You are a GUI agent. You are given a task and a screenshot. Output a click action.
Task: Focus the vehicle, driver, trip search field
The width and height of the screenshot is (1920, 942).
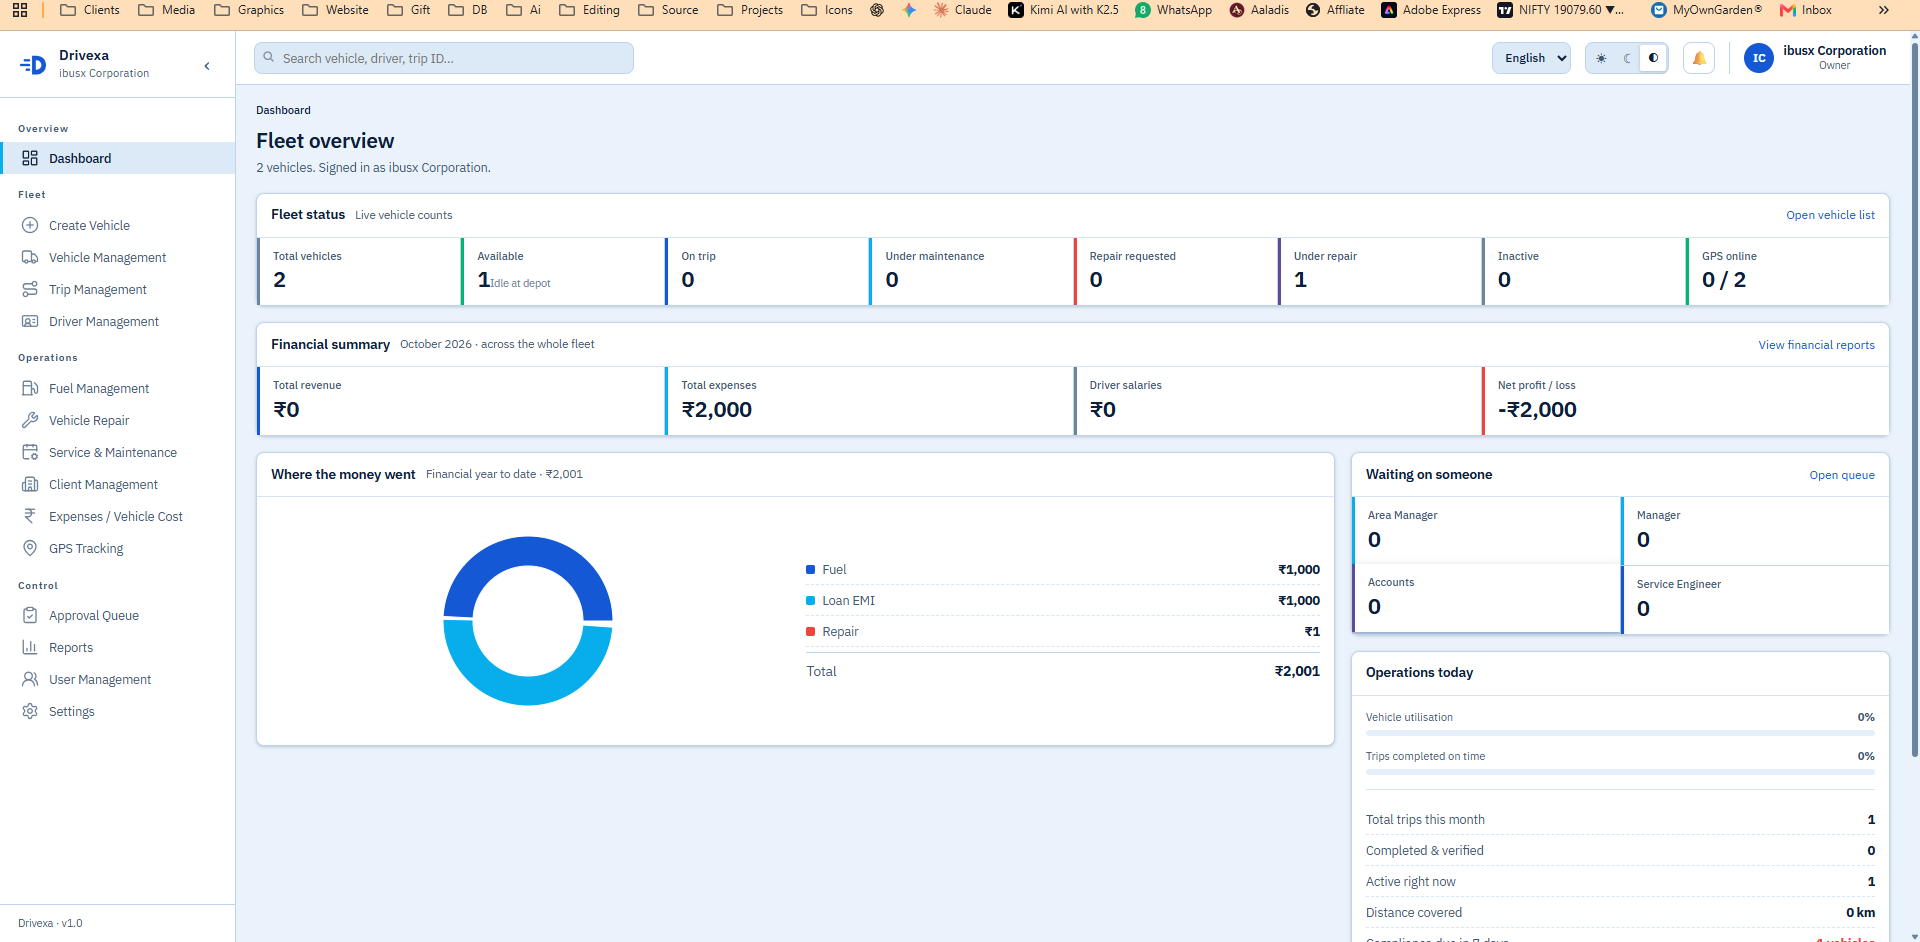[444, 58]
